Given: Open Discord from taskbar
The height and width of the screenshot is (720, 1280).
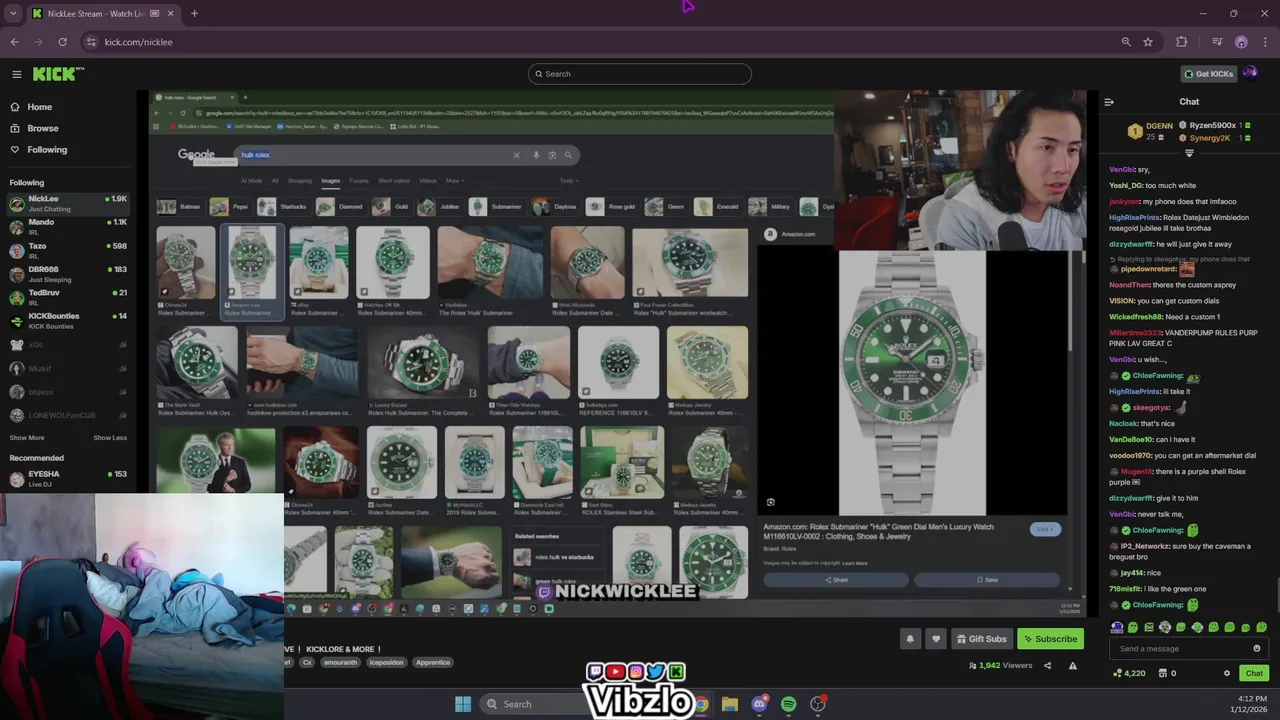Looking at the screenshot, I should [759, 704].
